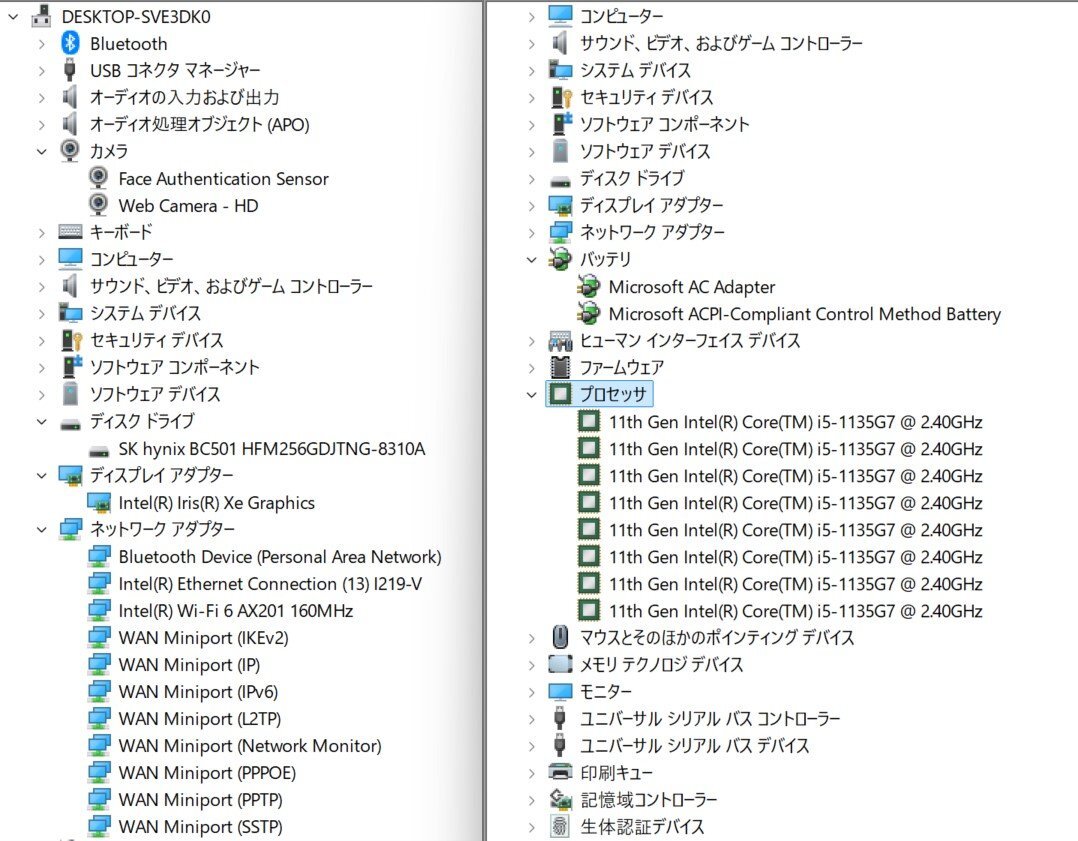Click the ユニバーサル シリアル バス コントローラー USB icon
This screenshot has height=841, width=1078.
(560, 719)
